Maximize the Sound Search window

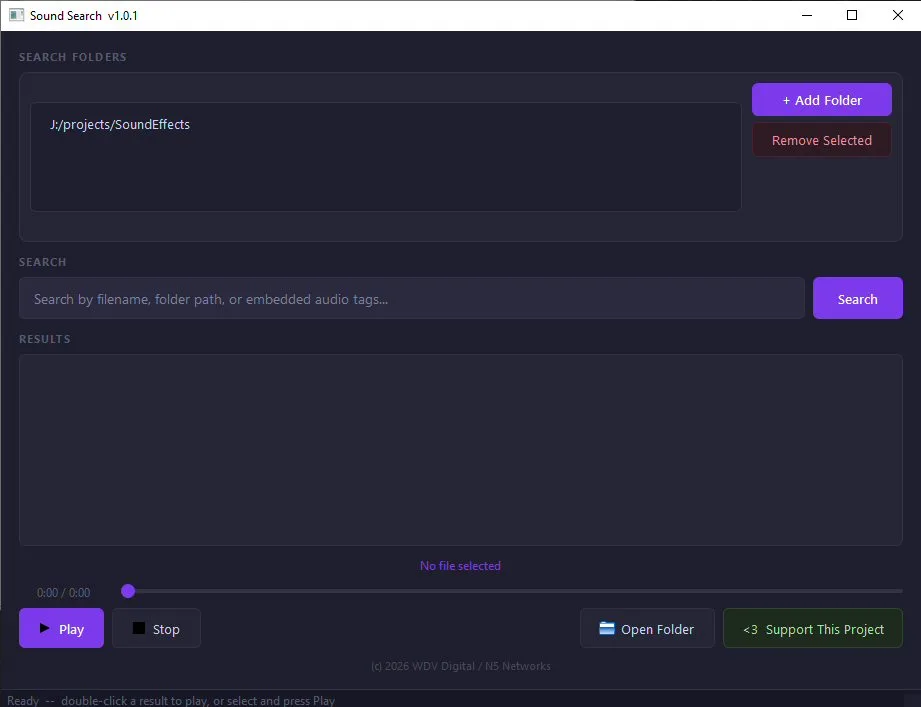coord(852,15)
